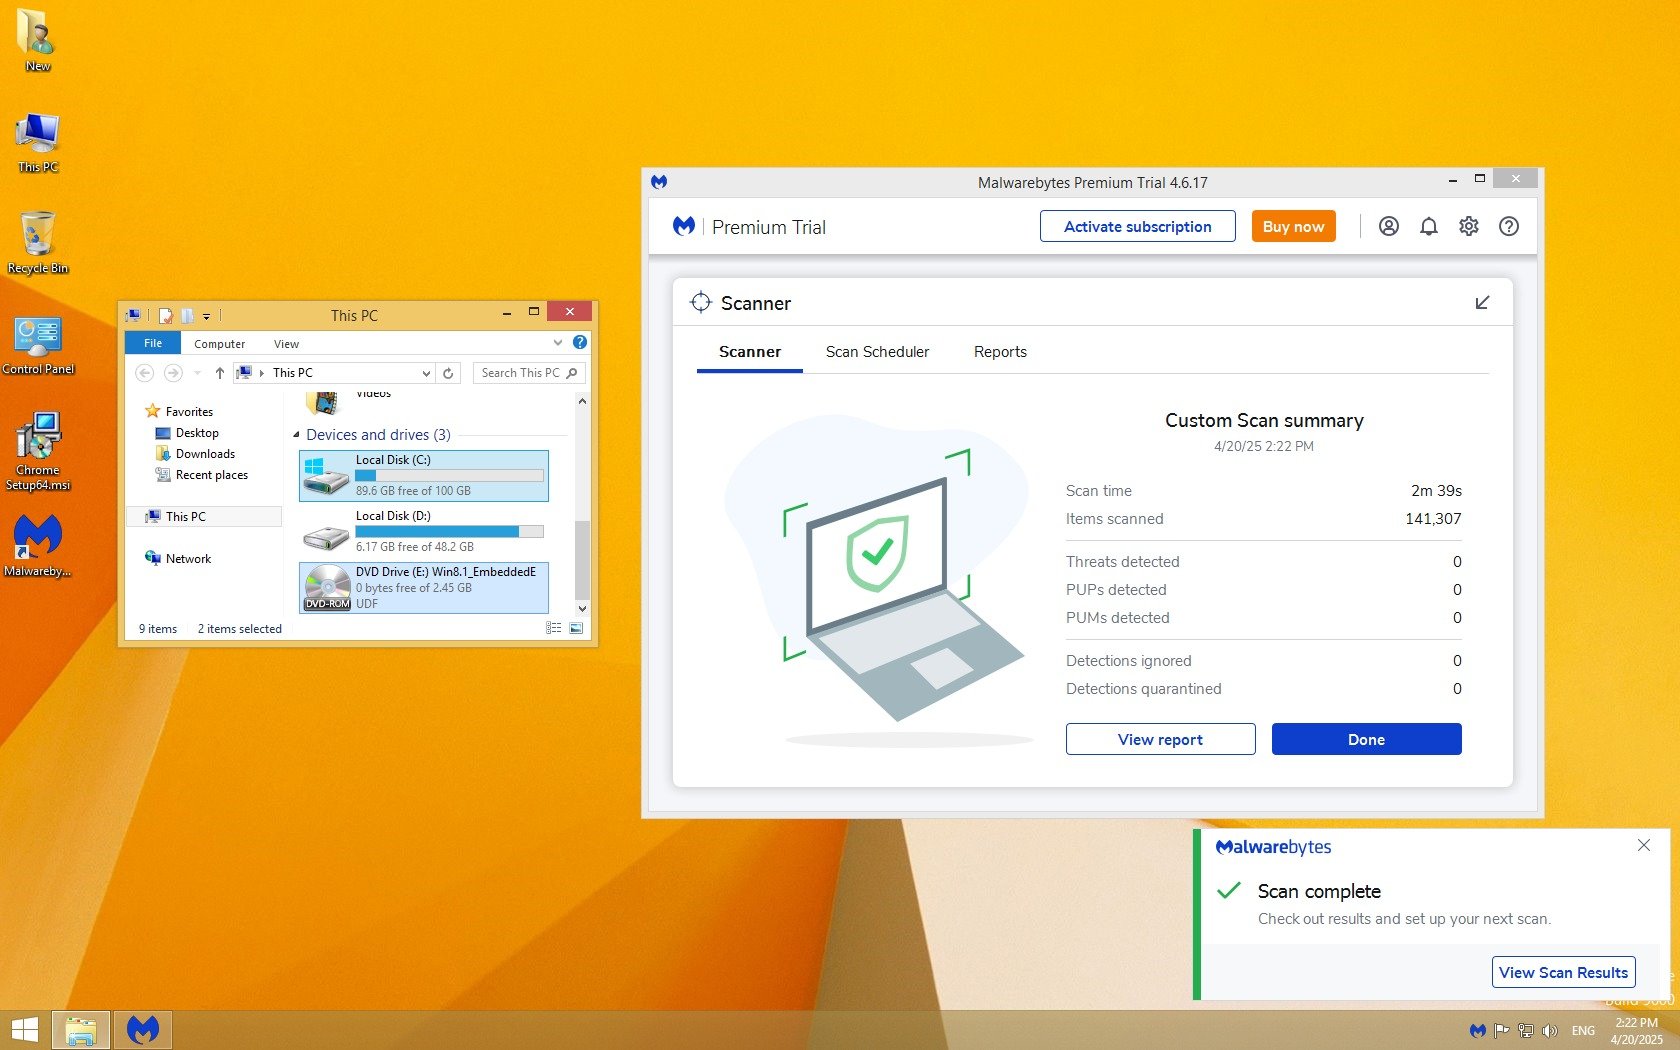This screenshot has width=1680, height=1050.
Task: Click the Malwarebytes logo beside Premium Trial
Action: (684, 226)
